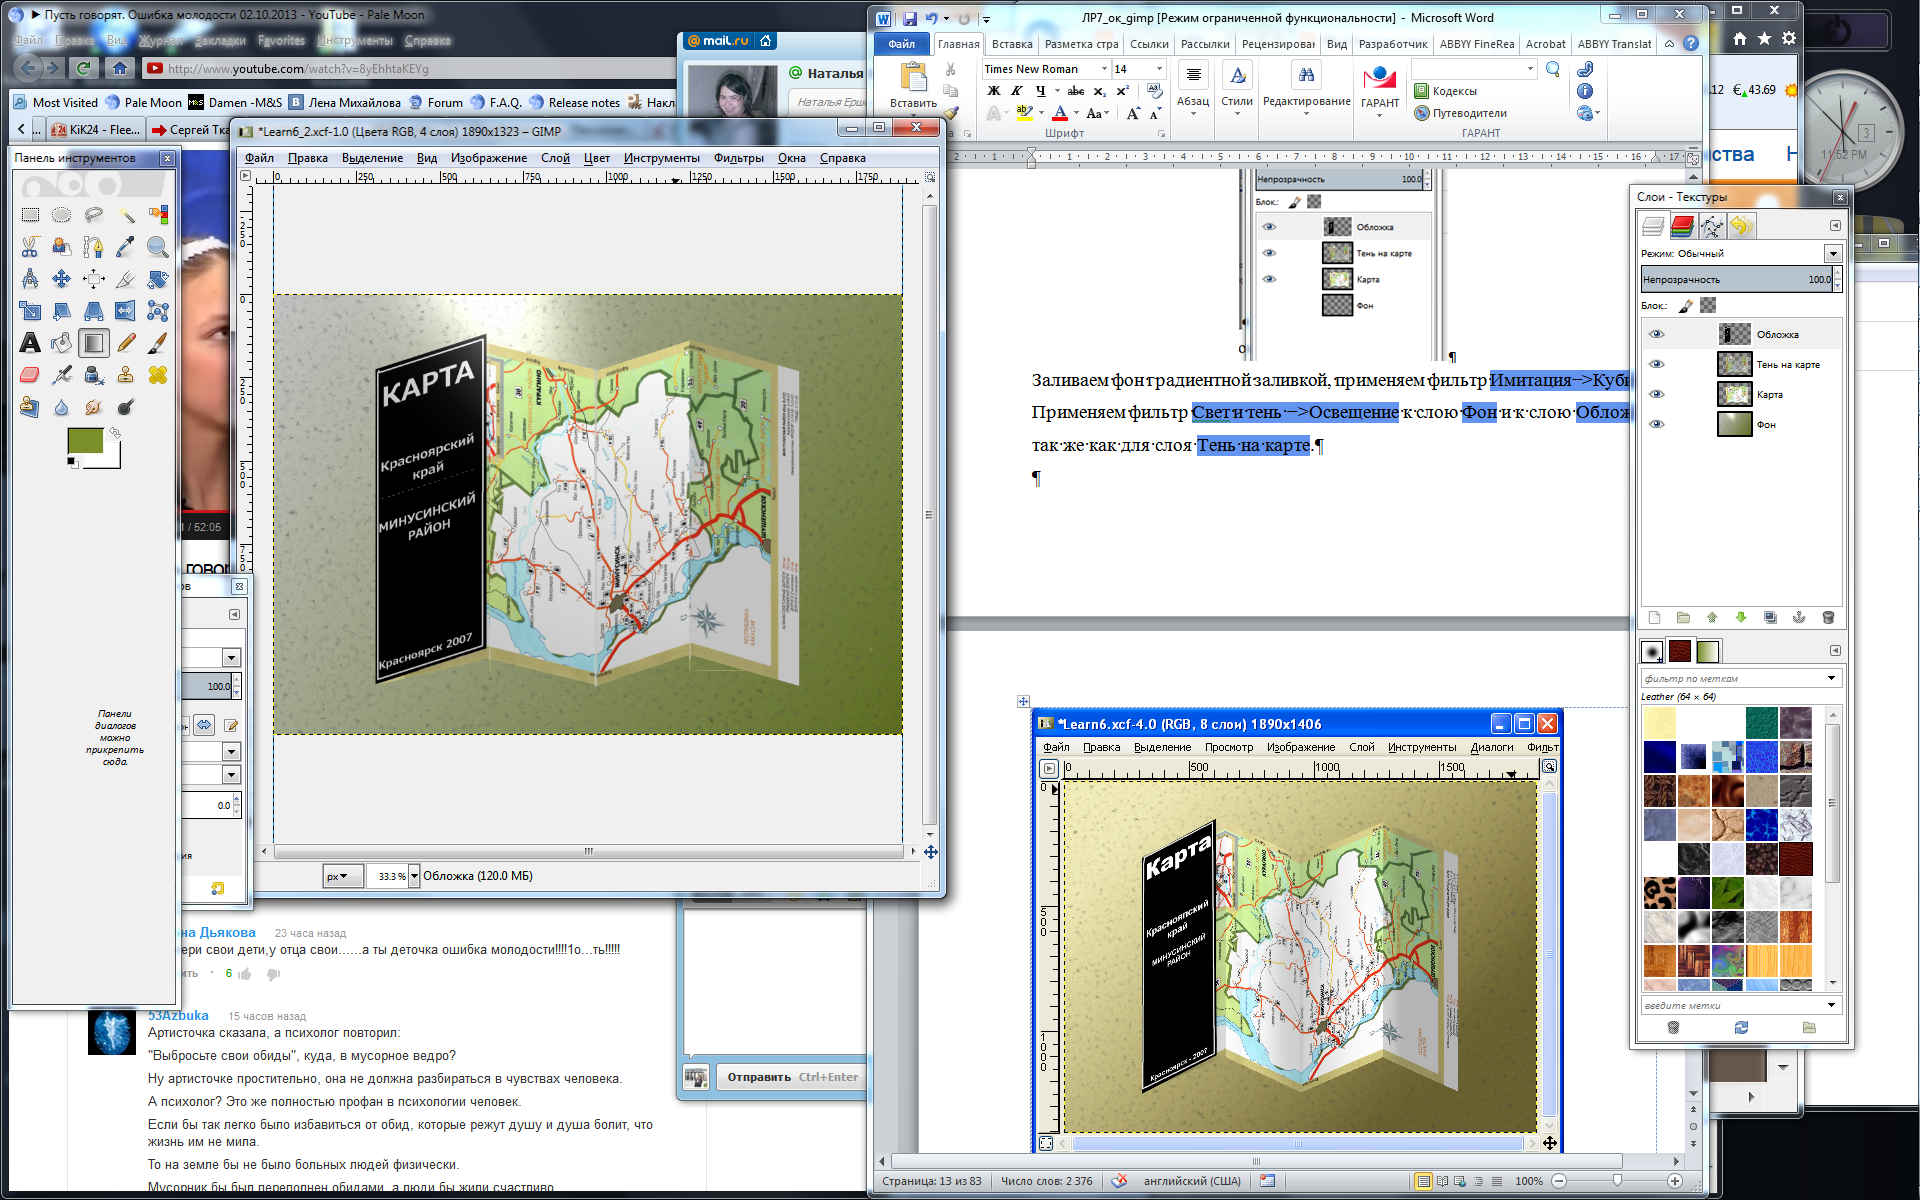Click the Путеводители button in Word ribbon

click(1461, 113)
